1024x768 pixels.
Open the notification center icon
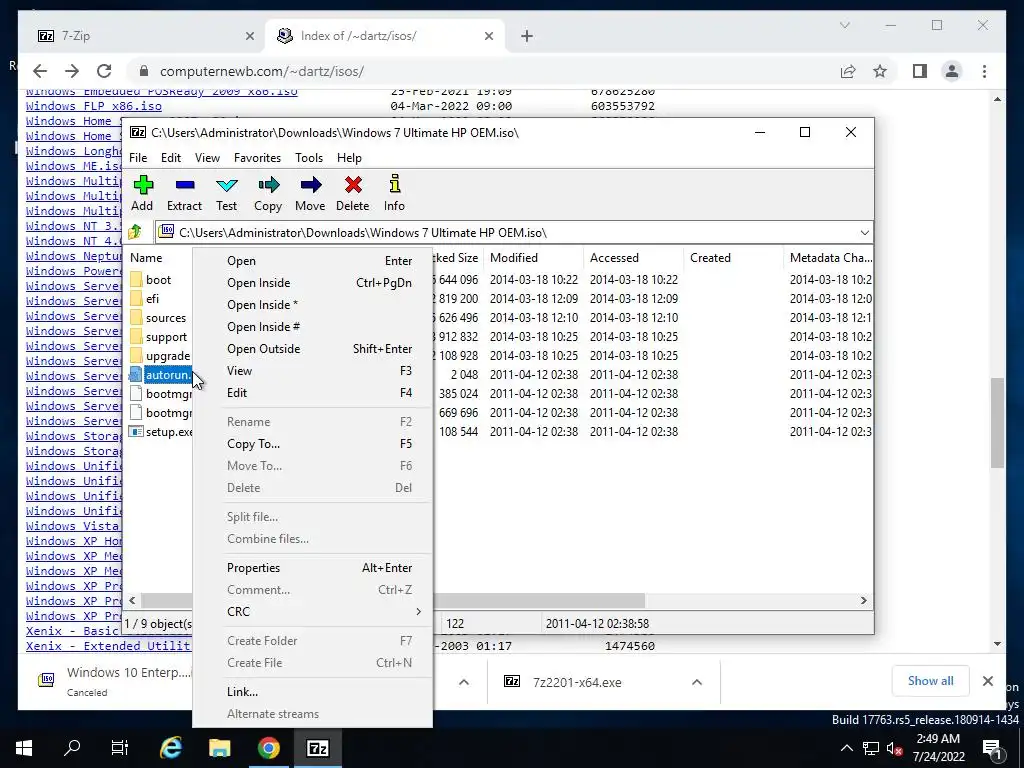pos(992,748)
